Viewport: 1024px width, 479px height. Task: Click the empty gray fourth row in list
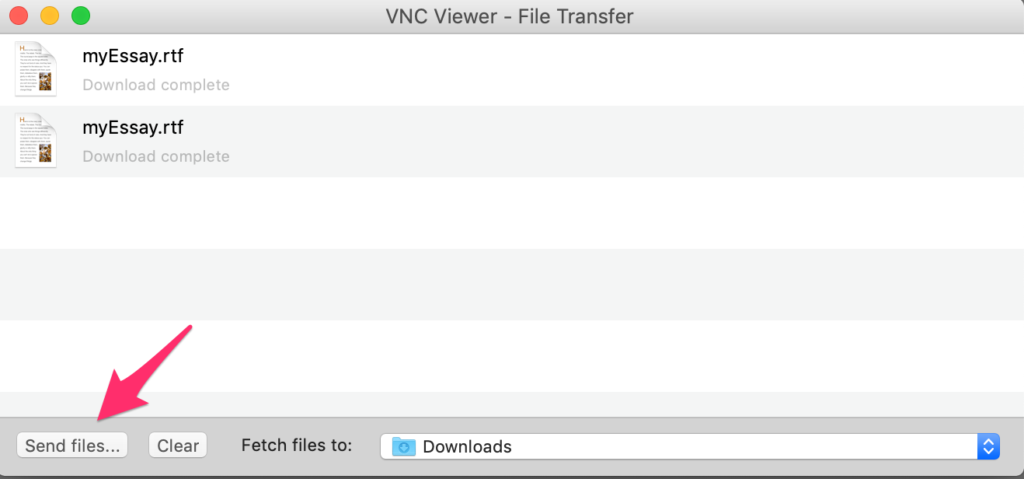tap(512, 284)
